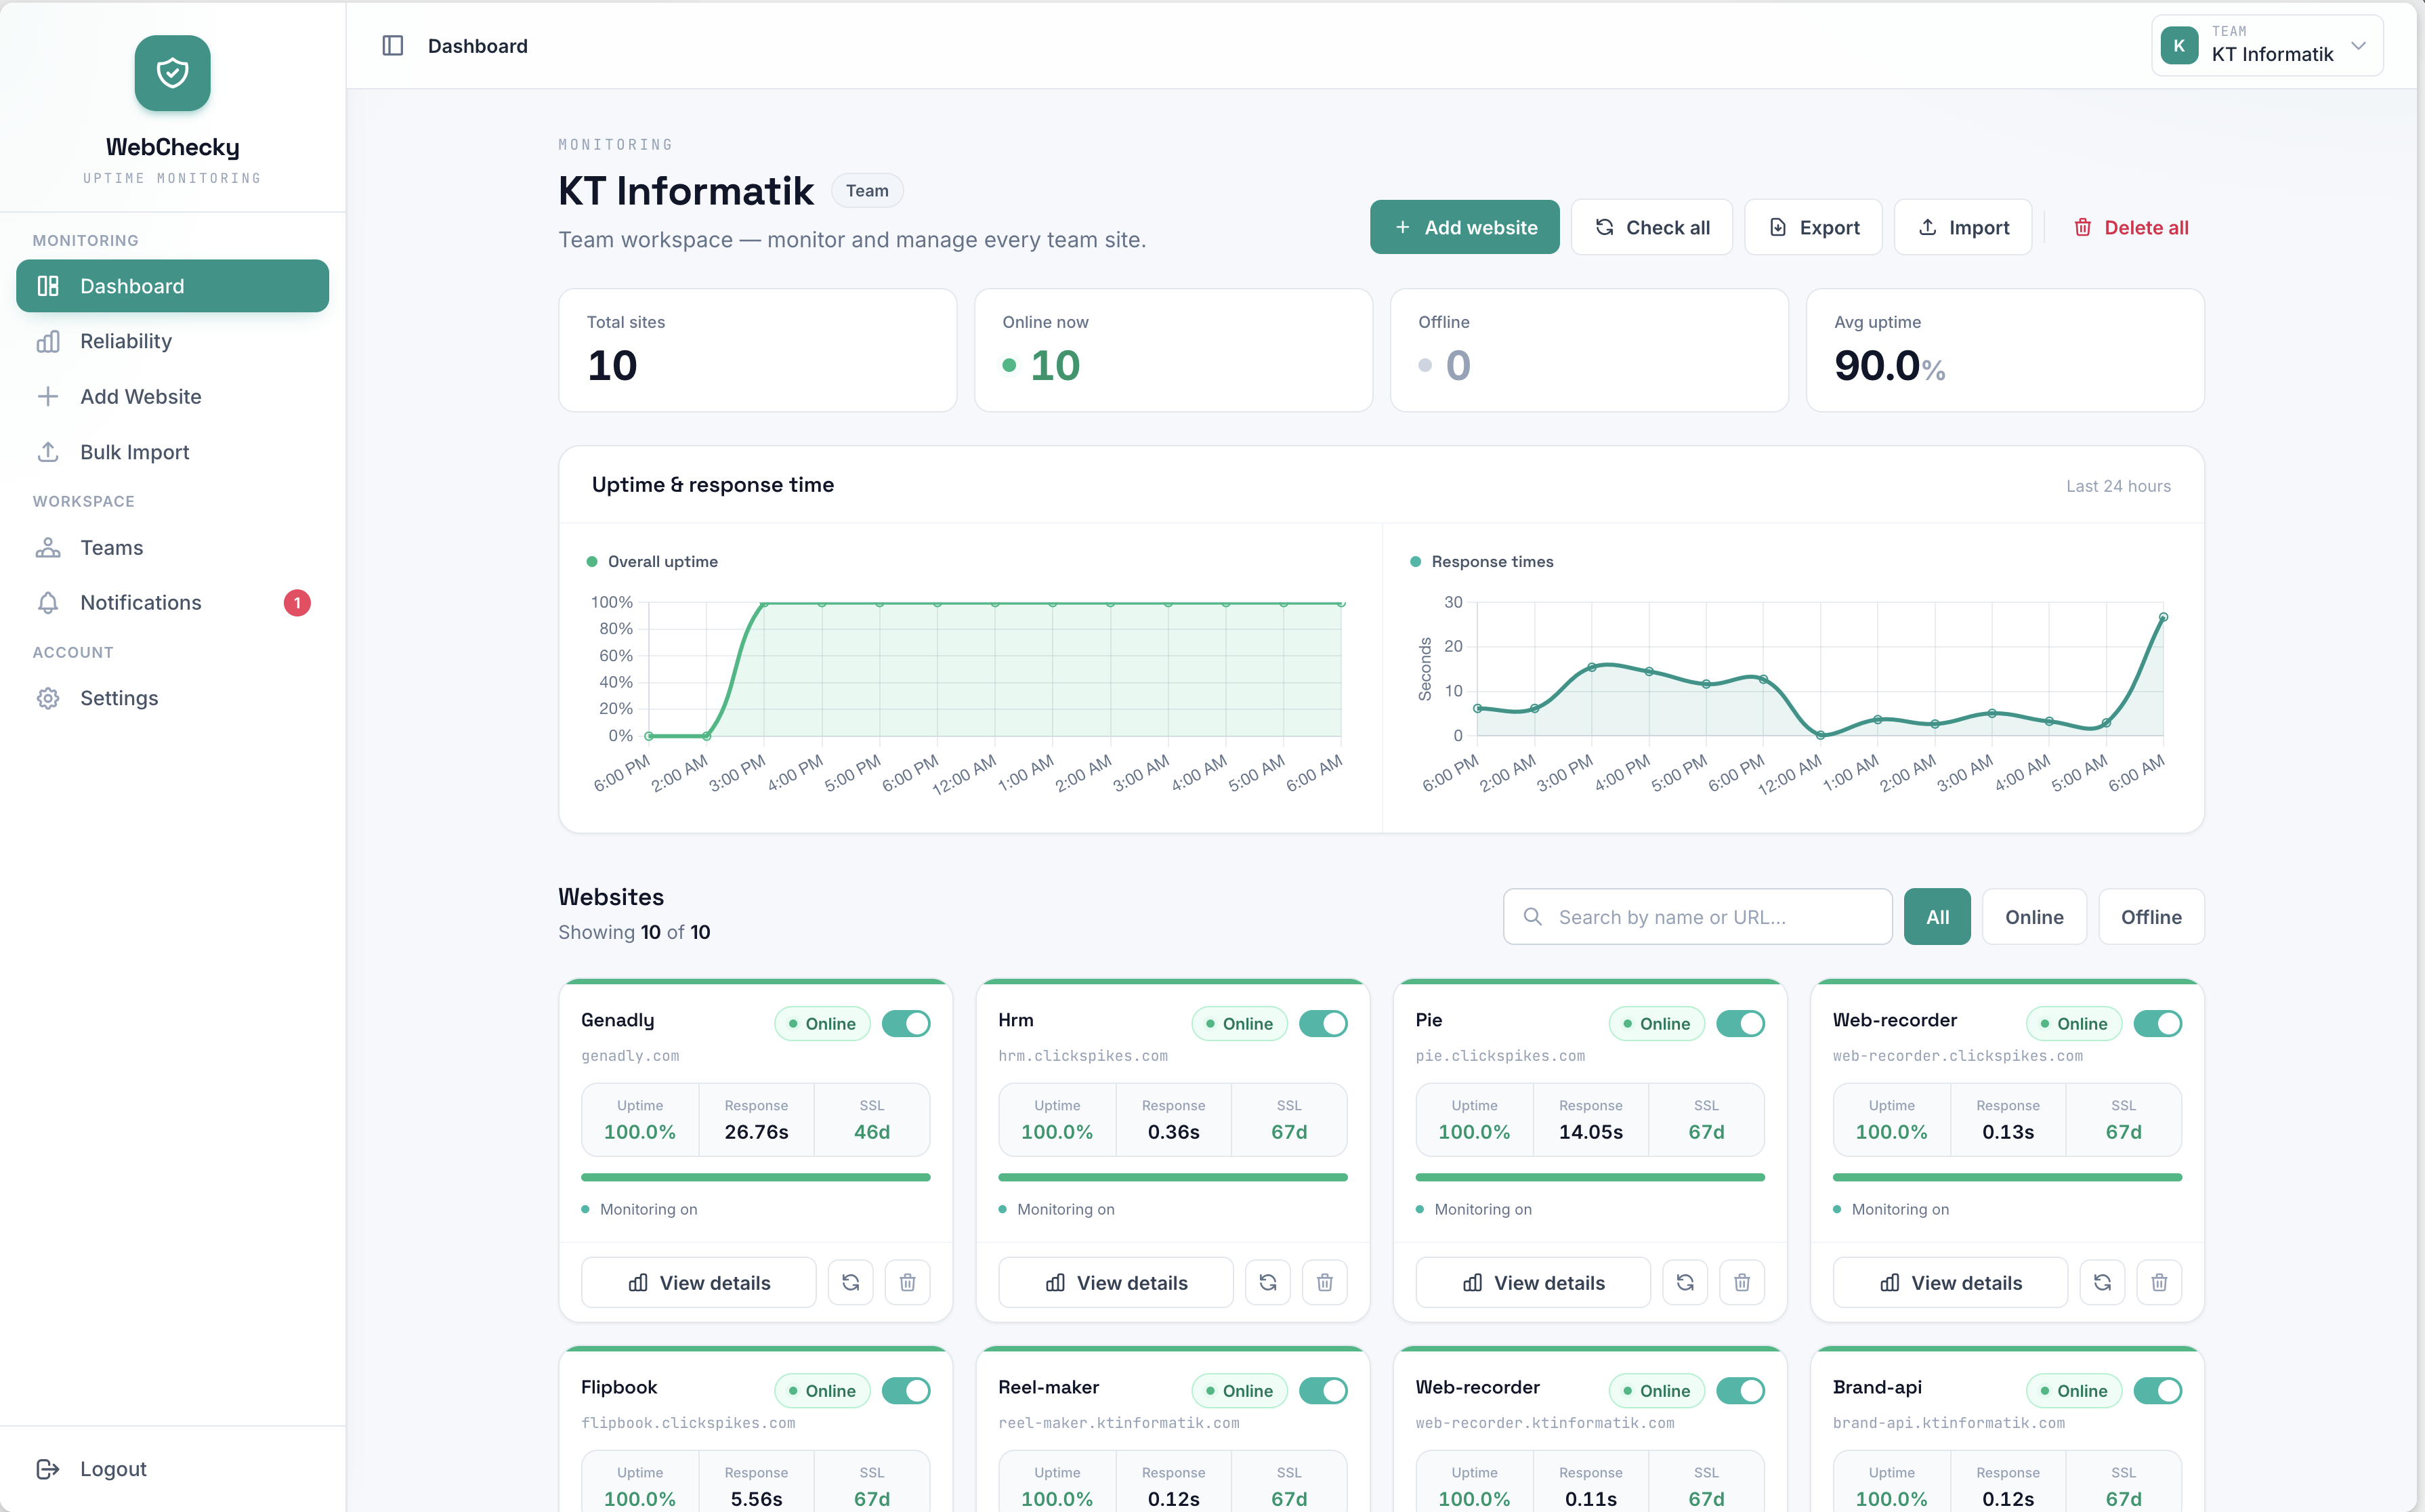View details for Pie
The image size is (2425, 1512).
pyautogui.click(x=1533, y=1282)
